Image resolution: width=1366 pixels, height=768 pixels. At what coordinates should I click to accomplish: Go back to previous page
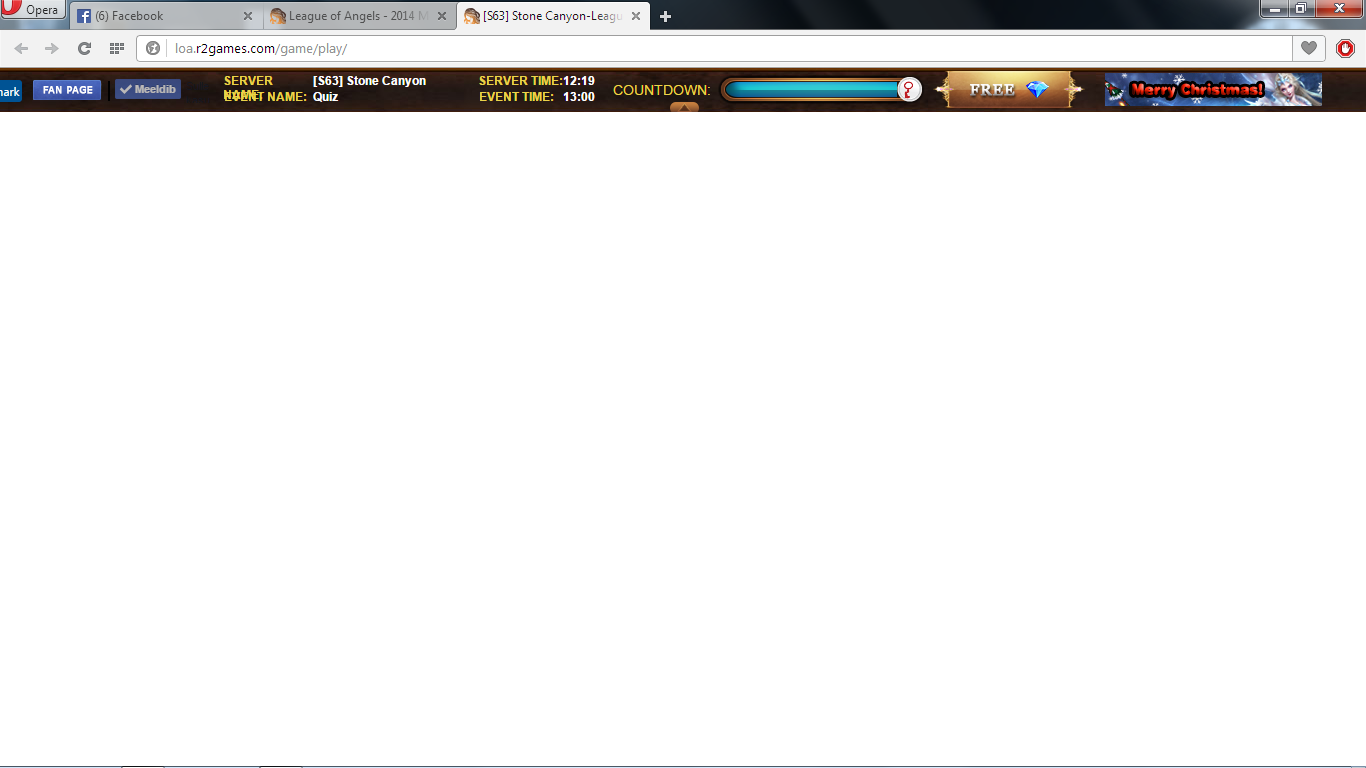click(x=21, y=48)
